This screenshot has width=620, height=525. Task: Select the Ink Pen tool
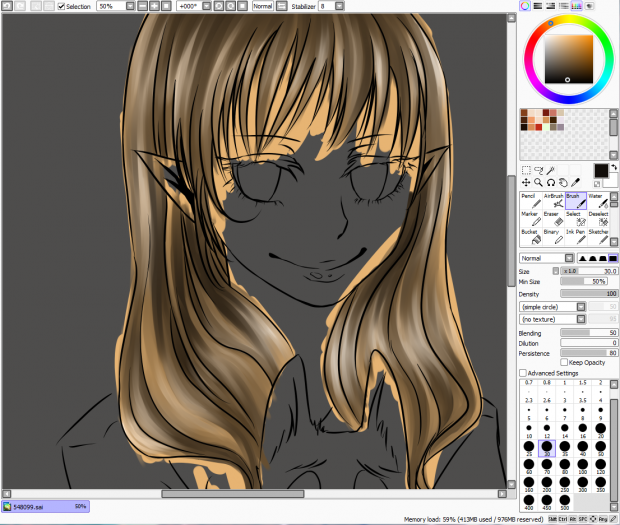(575, 236)
